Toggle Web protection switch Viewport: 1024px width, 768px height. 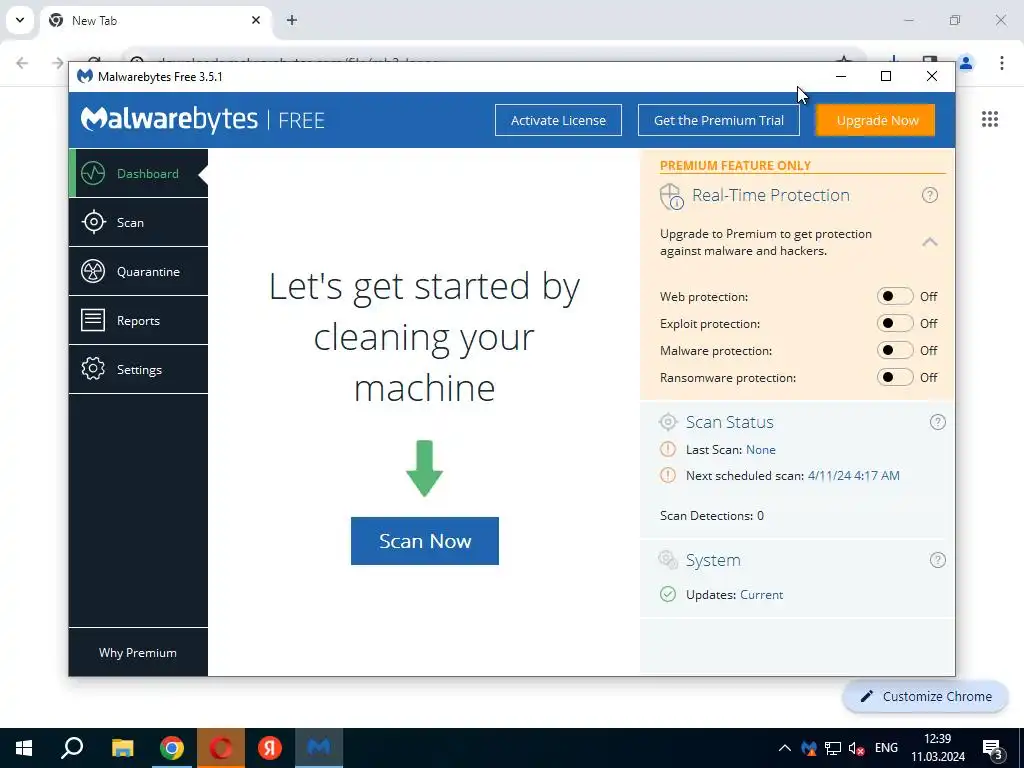[x=895, y=296]
